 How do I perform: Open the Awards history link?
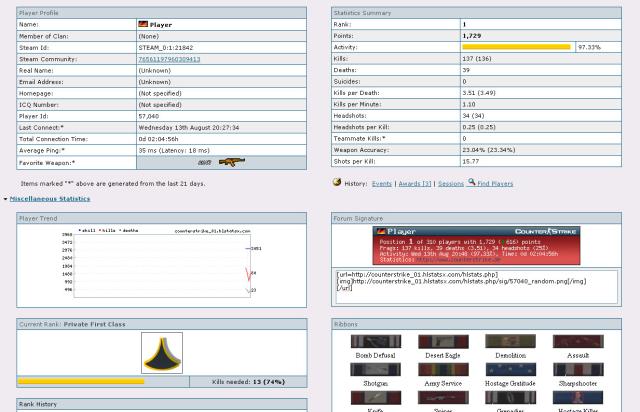pos(414,184)
